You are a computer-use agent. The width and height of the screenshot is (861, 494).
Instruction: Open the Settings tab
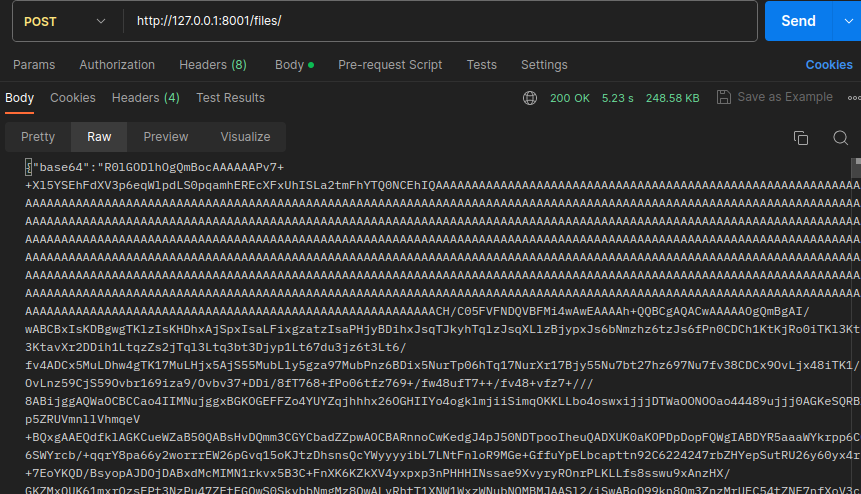coord(544,65)
